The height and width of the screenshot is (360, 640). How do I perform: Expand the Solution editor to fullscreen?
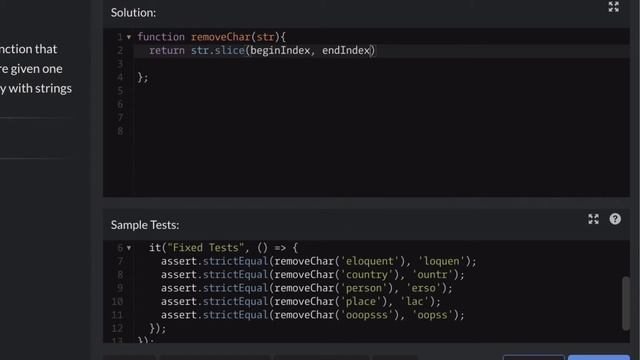click(613, 7)
